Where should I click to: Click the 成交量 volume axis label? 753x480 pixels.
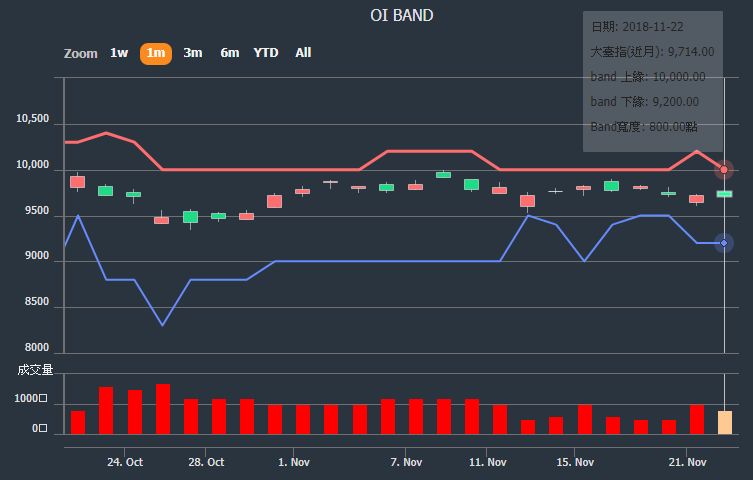[x=35, y=370]
